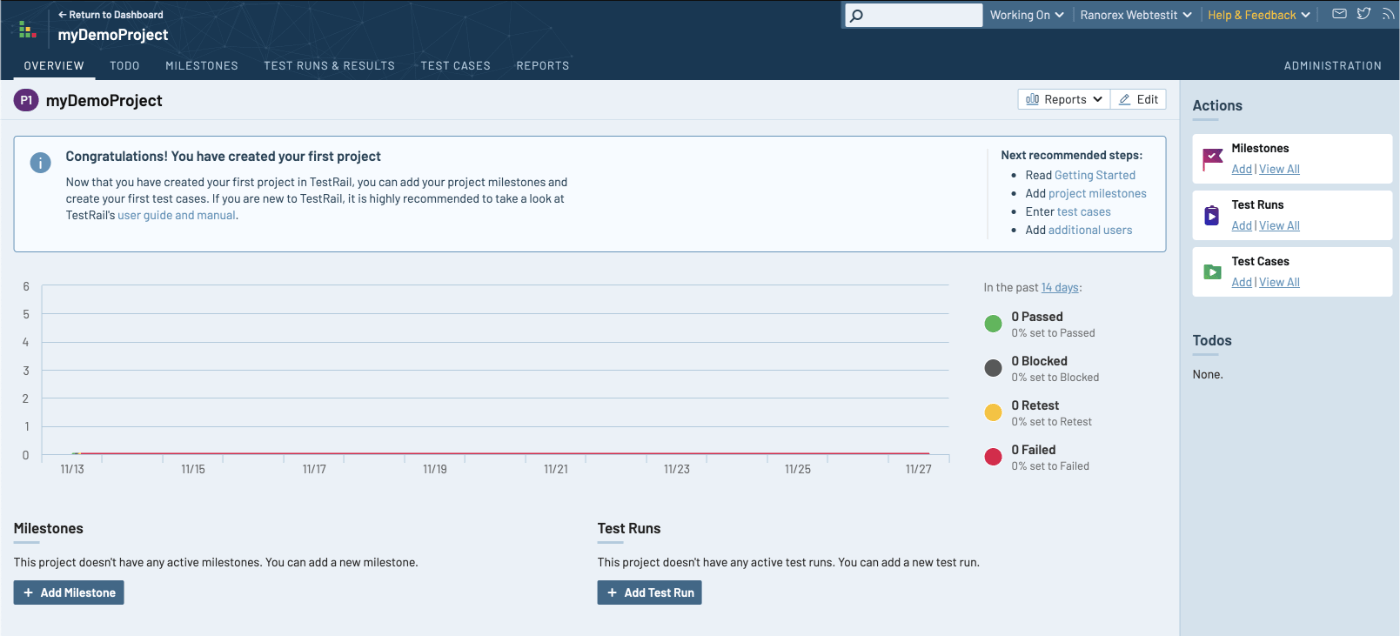Click View All under Test Cases in Actions
Image resolution: width=1400 pixels, height=636 pixels.
[1279, 282]
